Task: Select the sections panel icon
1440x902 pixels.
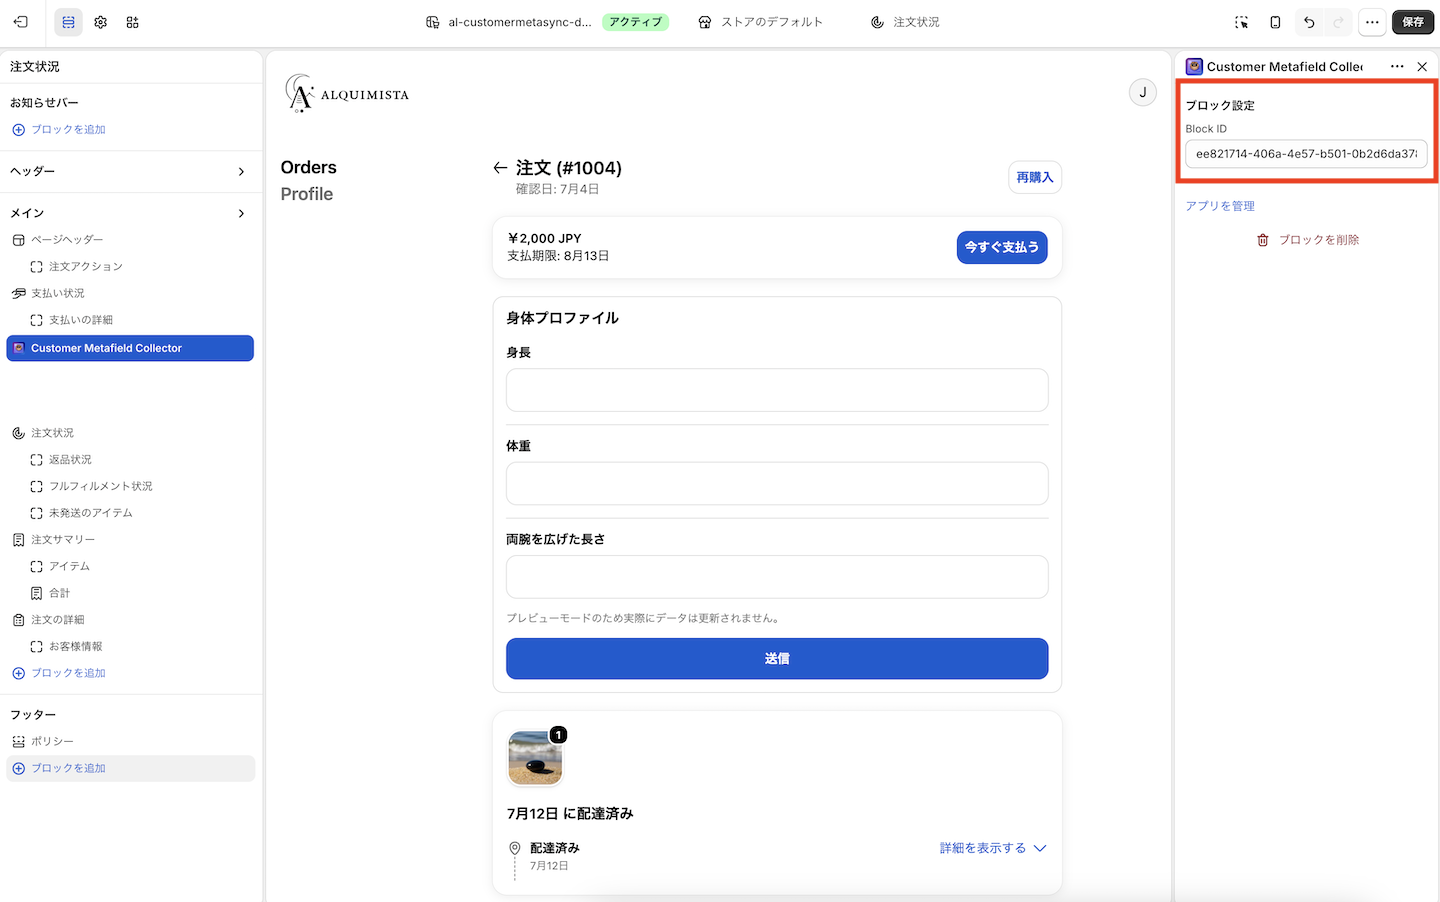Action: (68, 22)
